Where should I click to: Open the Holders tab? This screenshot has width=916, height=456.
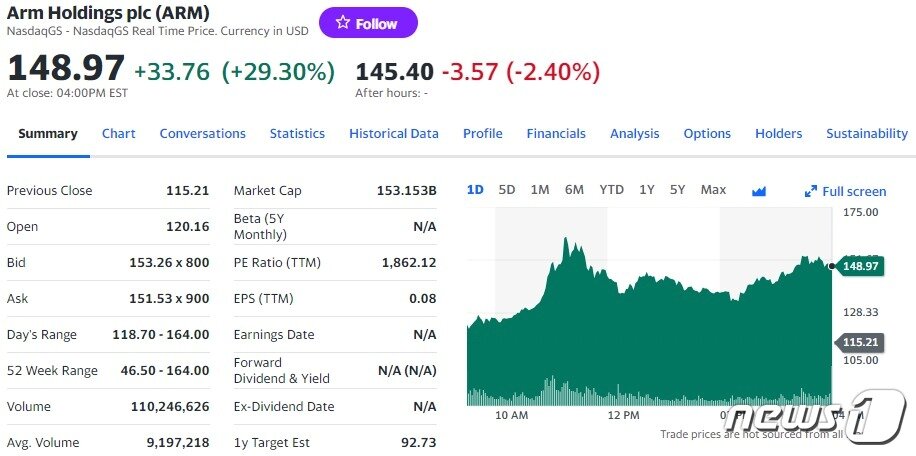778,134
